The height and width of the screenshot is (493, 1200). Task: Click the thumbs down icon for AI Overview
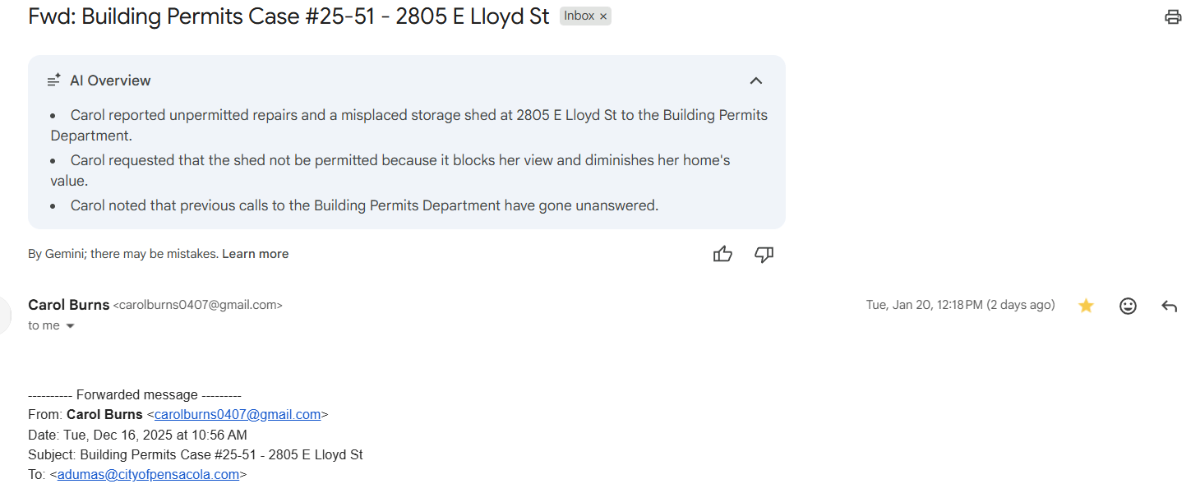click(x=764, y=254)
